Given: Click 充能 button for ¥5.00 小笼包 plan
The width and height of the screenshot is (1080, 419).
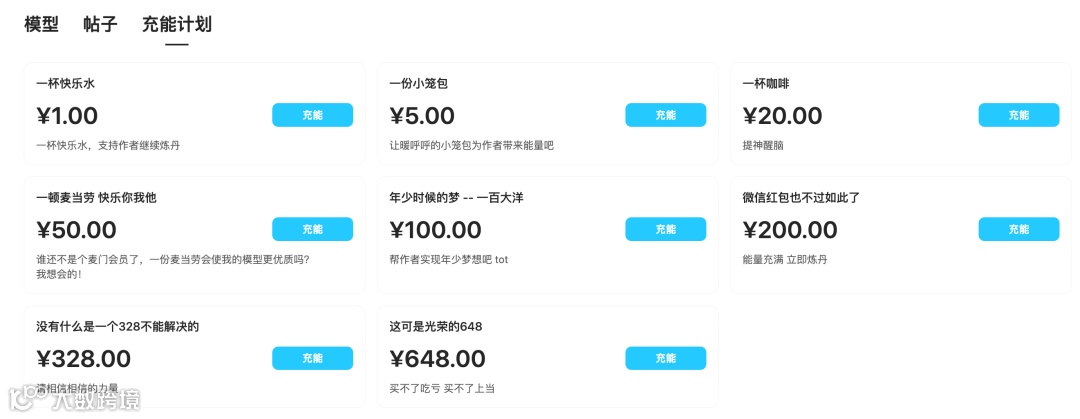Looking at the screenshot, I should coord(665,115).
